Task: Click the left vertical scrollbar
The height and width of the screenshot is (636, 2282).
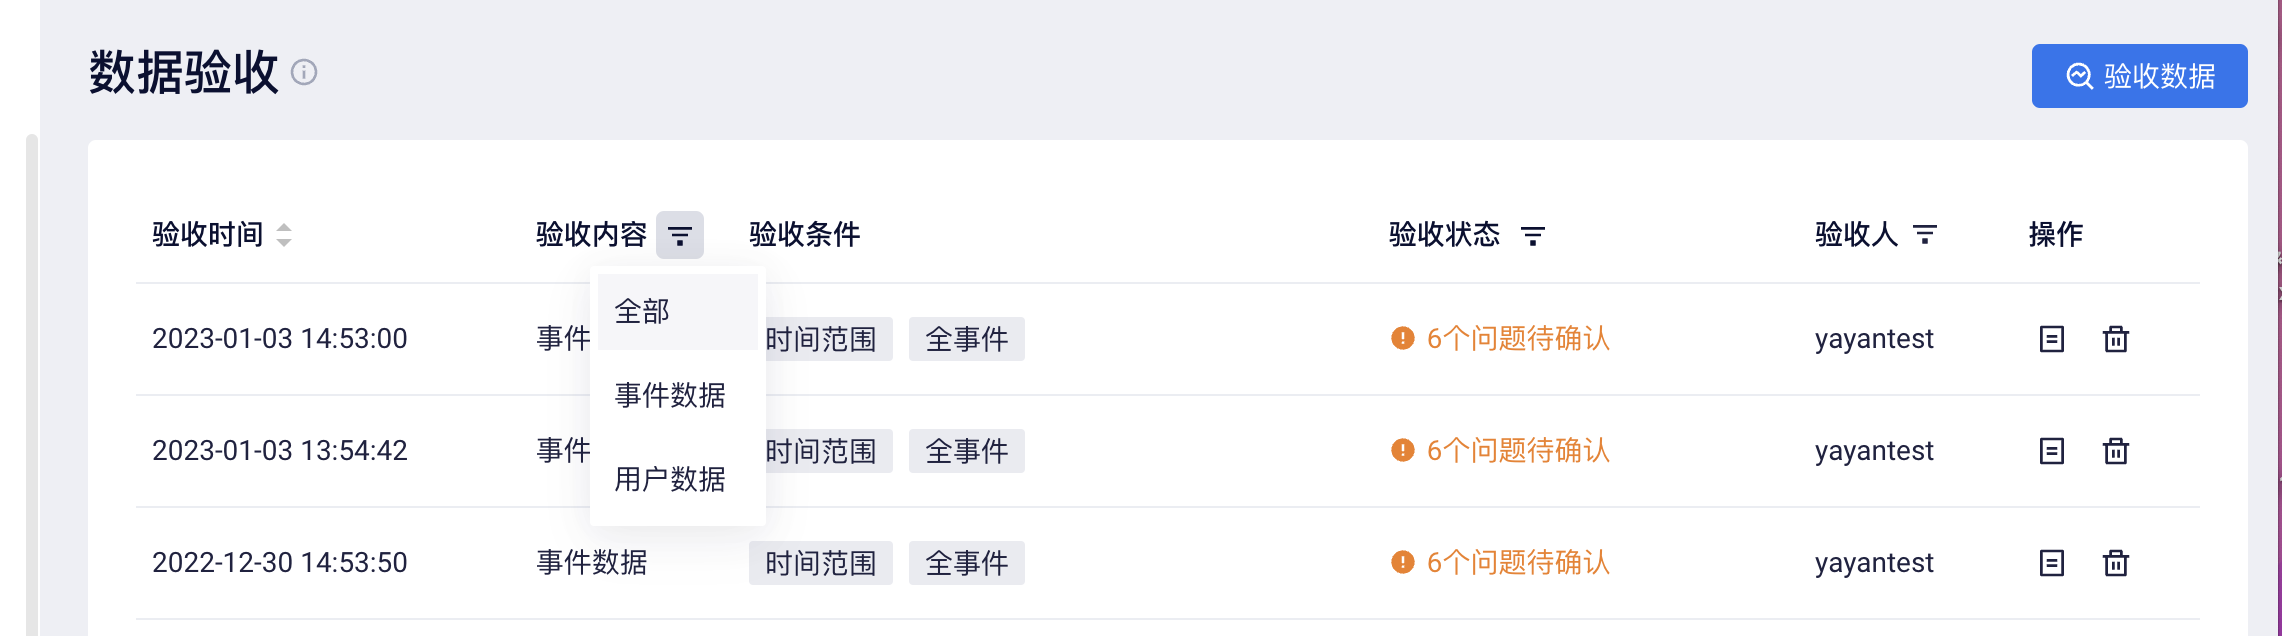Action: 32,385
